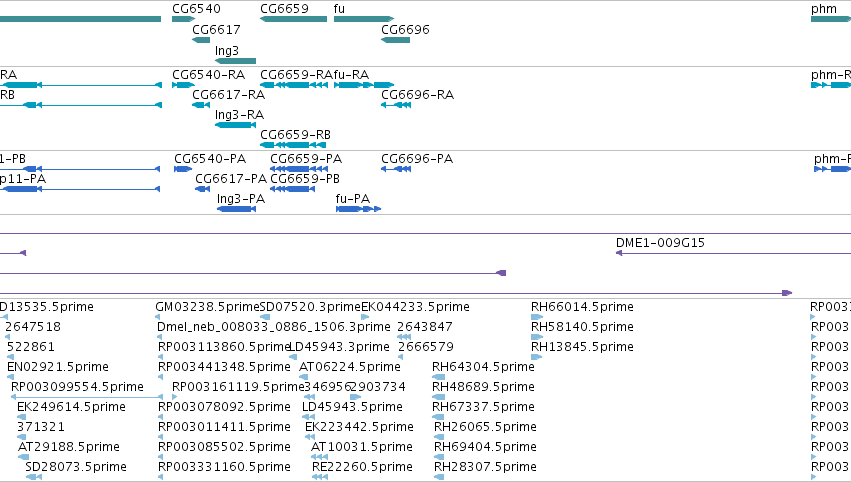
Task: Click the RH28307.5prime EST
Action: 439,477
